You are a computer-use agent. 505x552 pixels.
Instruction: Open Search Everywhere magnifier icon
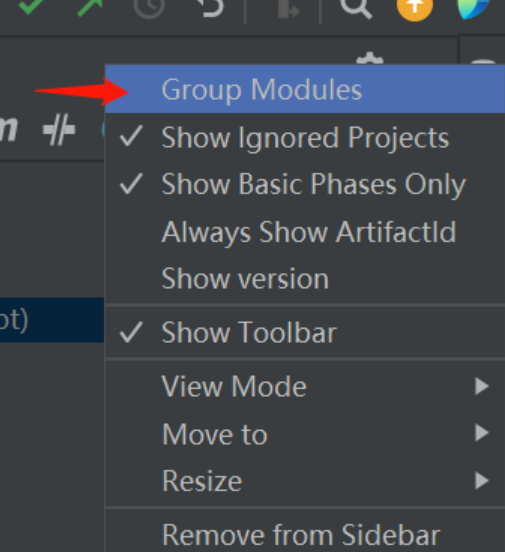(x=356, y=8)
